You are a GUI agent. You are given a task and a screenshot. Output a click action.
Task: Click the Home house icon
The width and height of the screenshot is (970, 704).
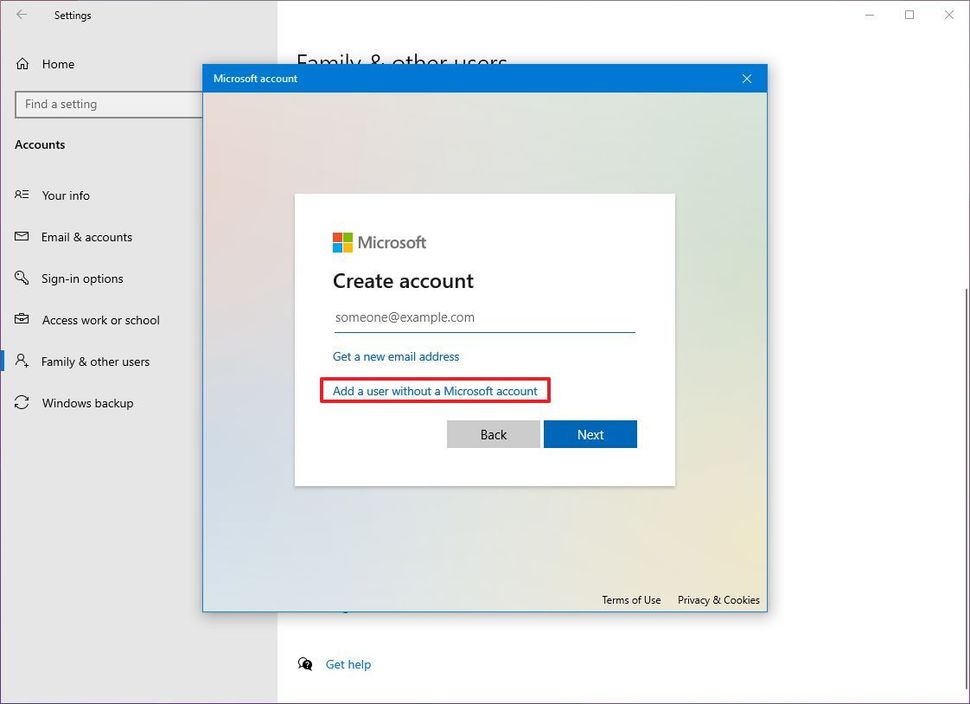click(22, 64)
